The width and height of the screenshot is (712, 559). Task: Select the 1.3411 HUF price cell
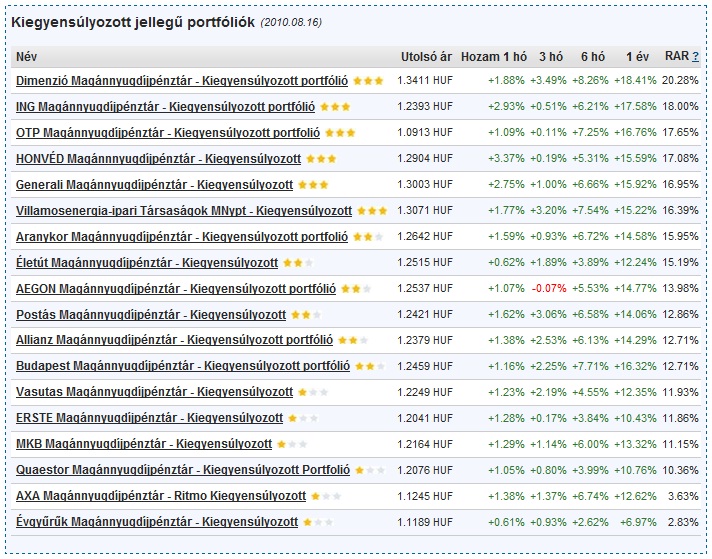pyautogui.click(x=425, y=81)
